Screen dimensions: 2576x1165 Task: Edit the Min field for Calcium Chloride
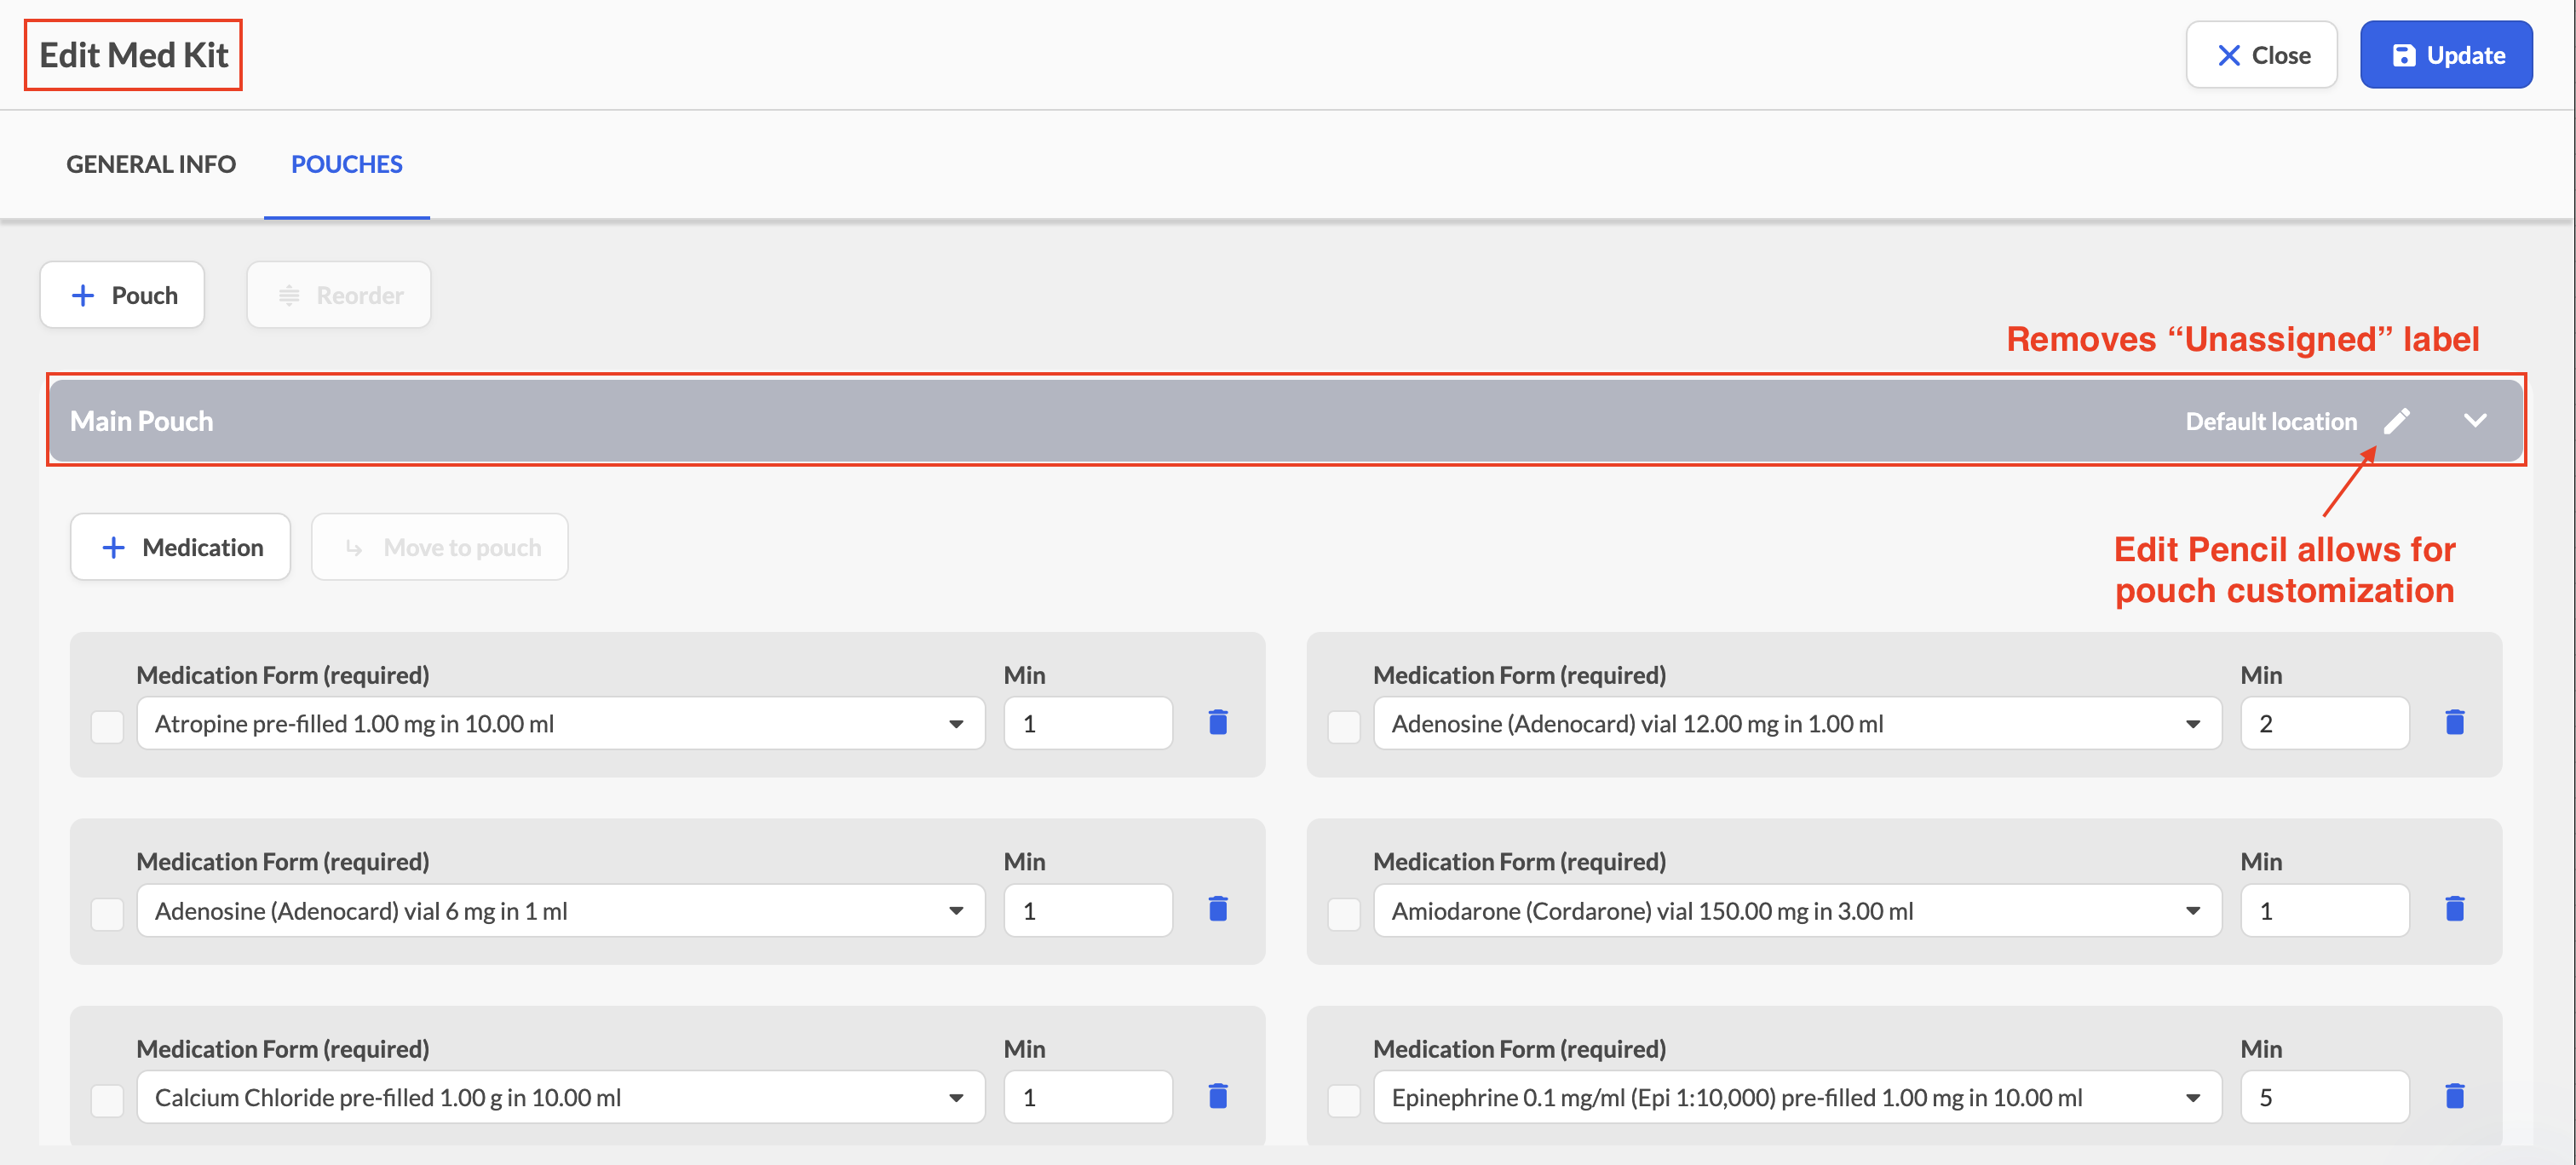click(x=1088, y=1097)
